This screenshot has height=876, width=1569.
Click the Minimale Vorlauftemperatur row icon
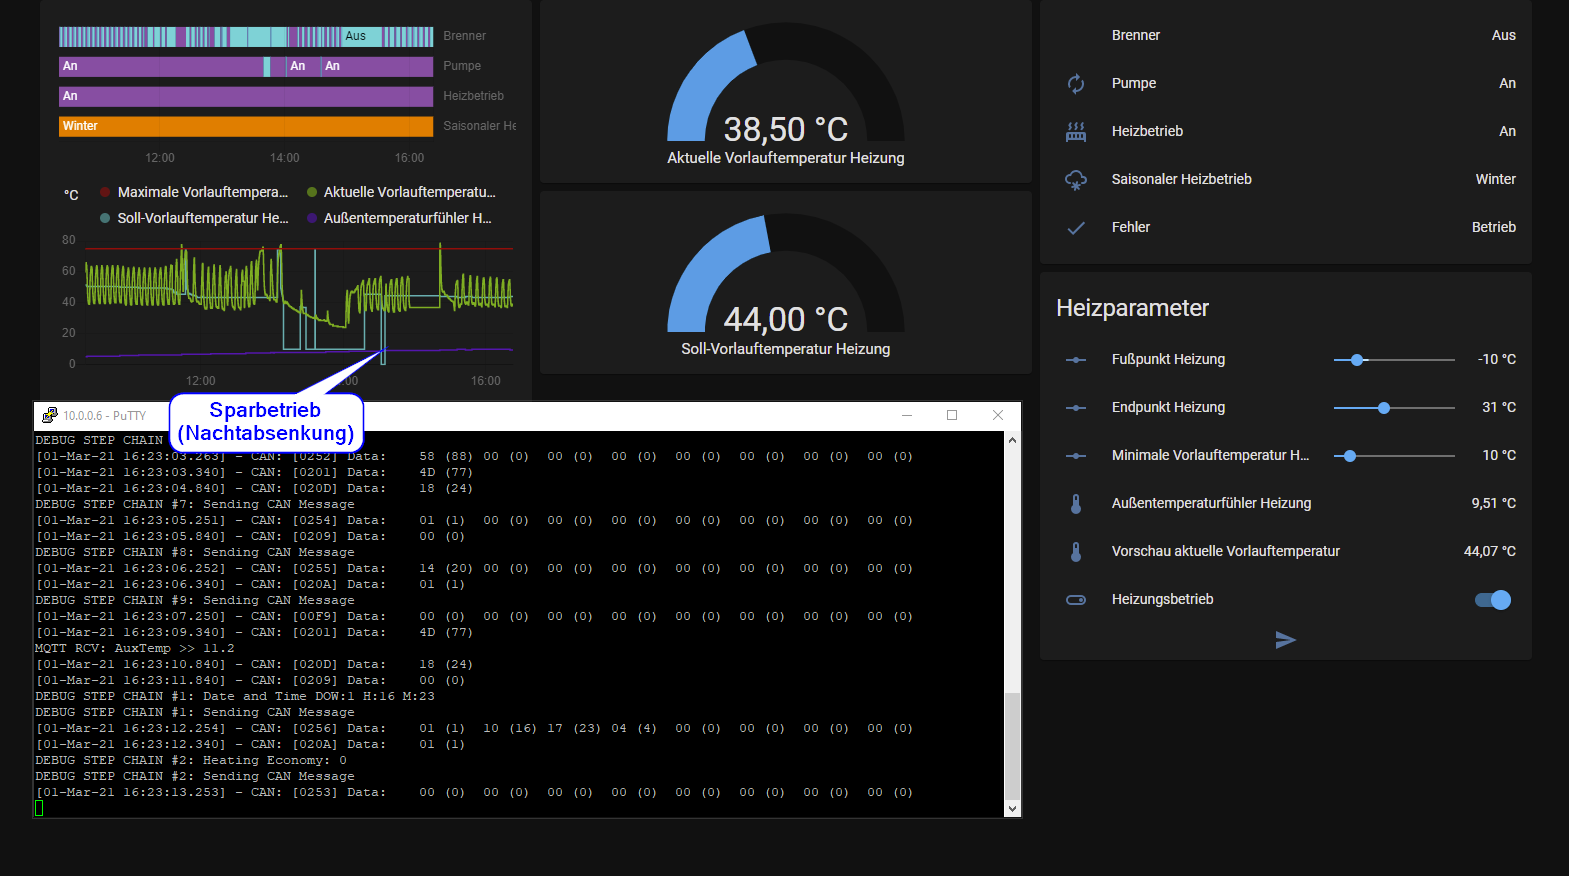click(x=1076, y=455)
